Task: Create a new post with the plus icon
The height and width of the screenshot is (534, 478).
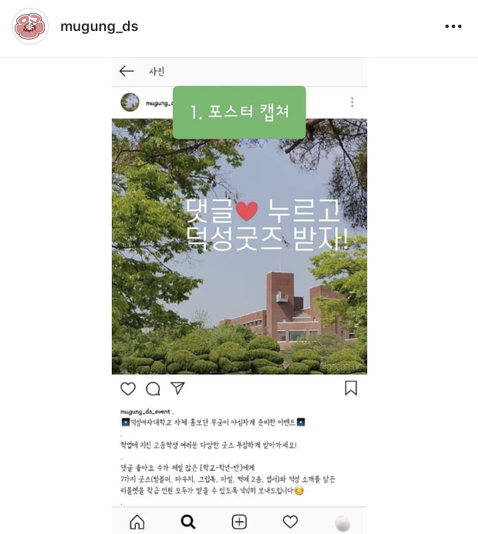Action: click(x=239, y=522)
